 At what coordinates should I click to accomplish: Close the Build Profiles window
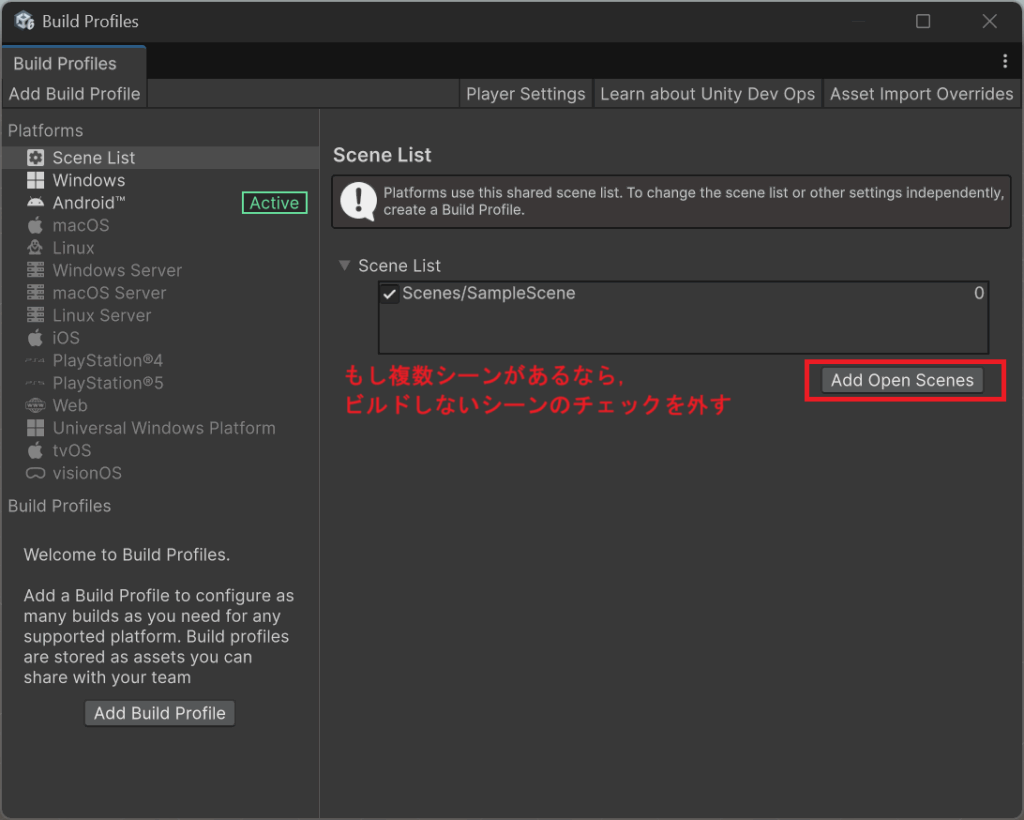pos(989,22)
